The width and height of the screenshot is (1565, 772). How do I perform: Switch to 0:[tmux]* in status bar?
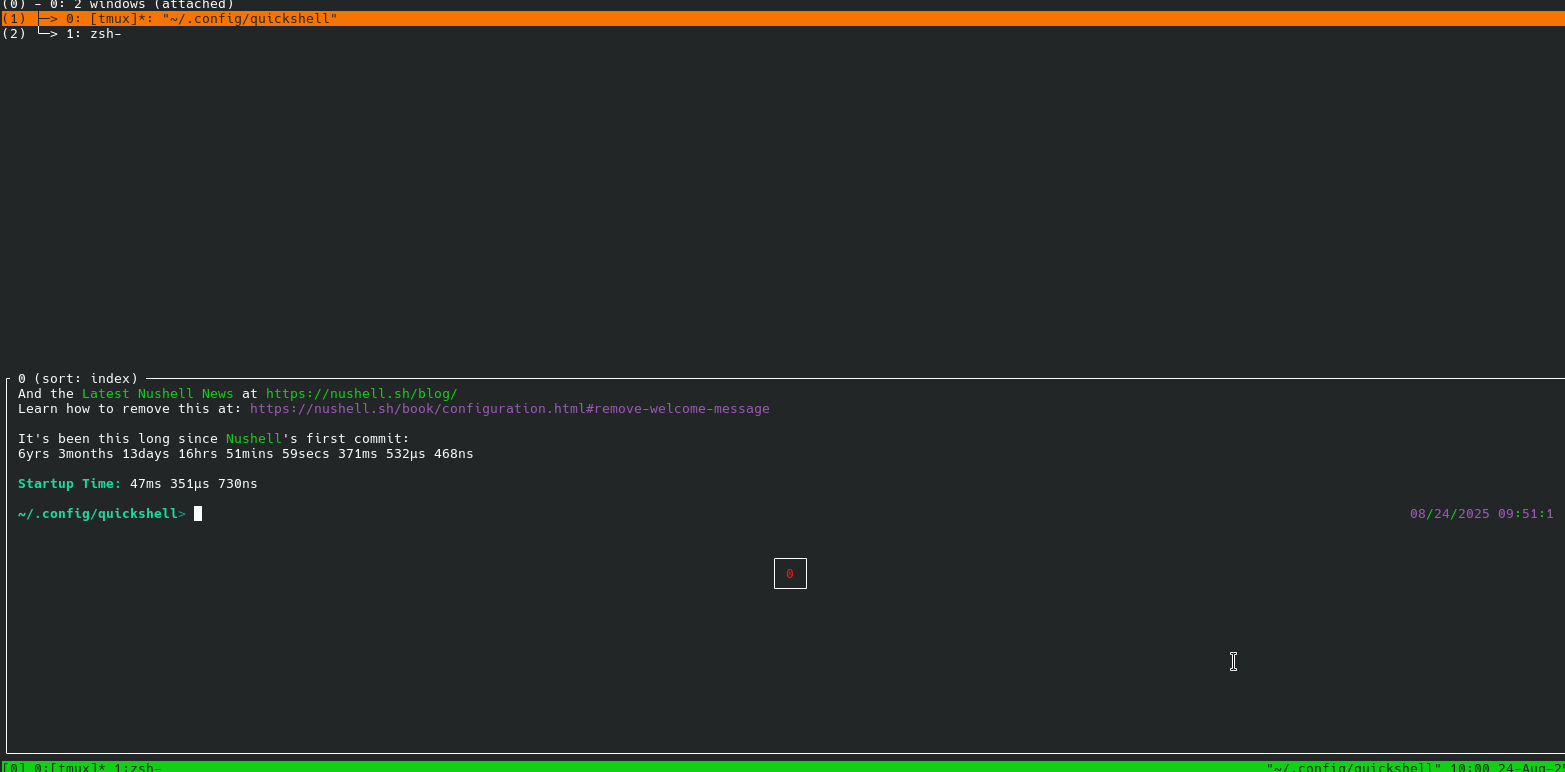70,767
